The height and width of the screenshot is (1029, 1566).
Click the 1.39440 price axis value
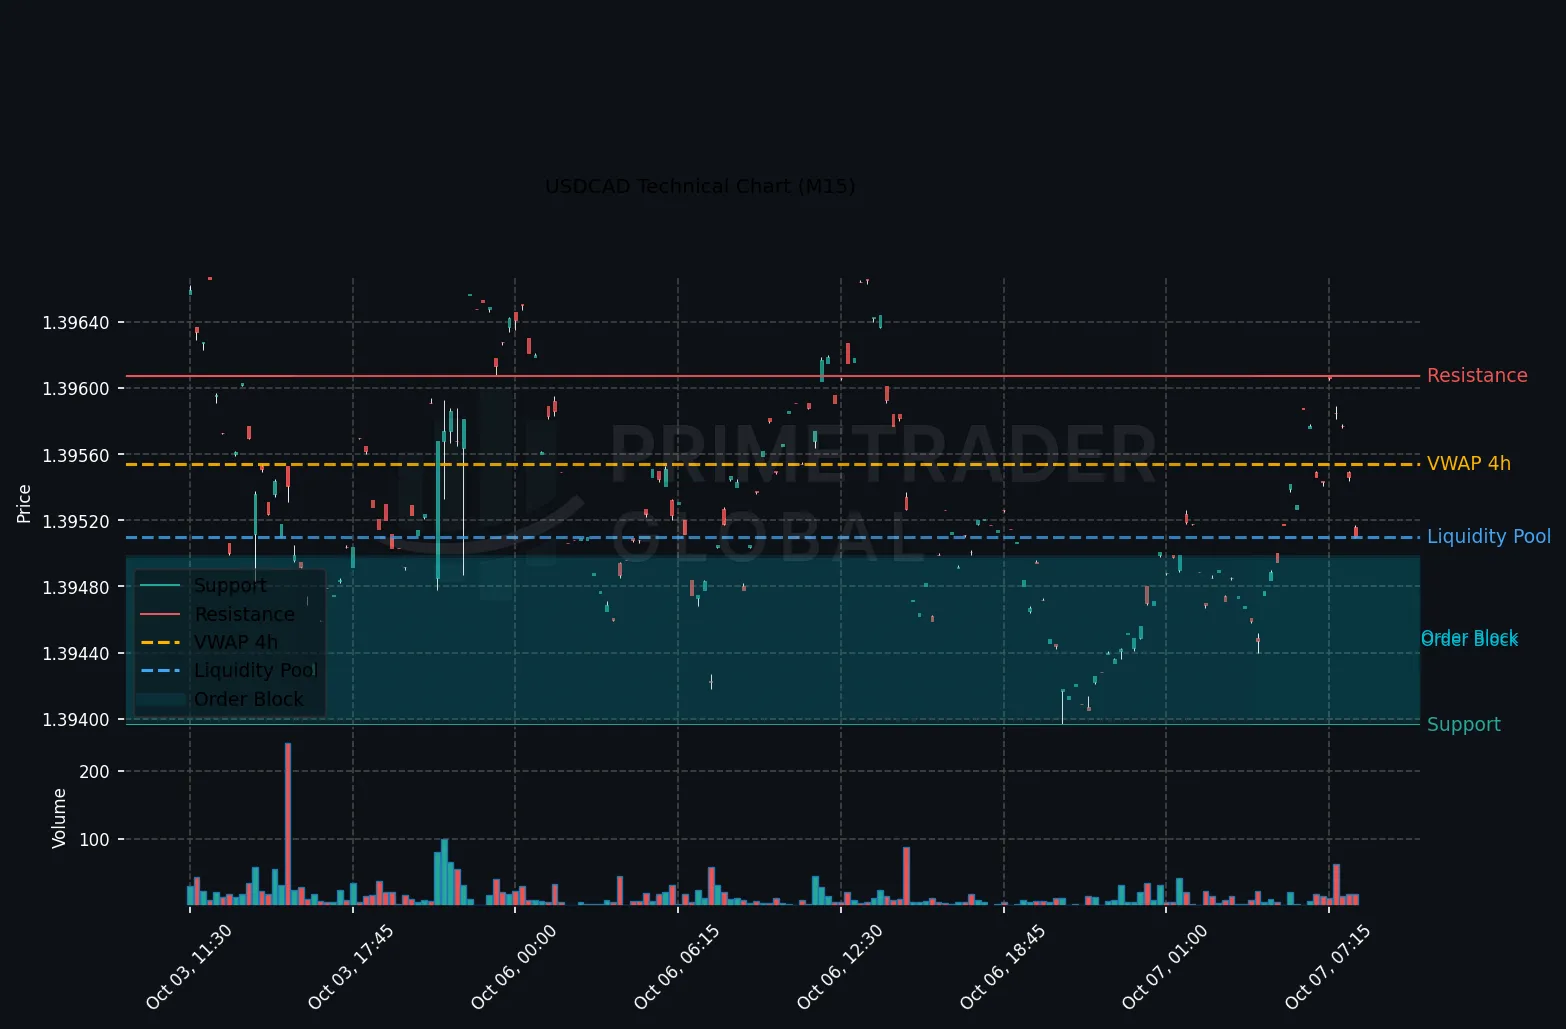pyautogui.click(x=76, y=654)
